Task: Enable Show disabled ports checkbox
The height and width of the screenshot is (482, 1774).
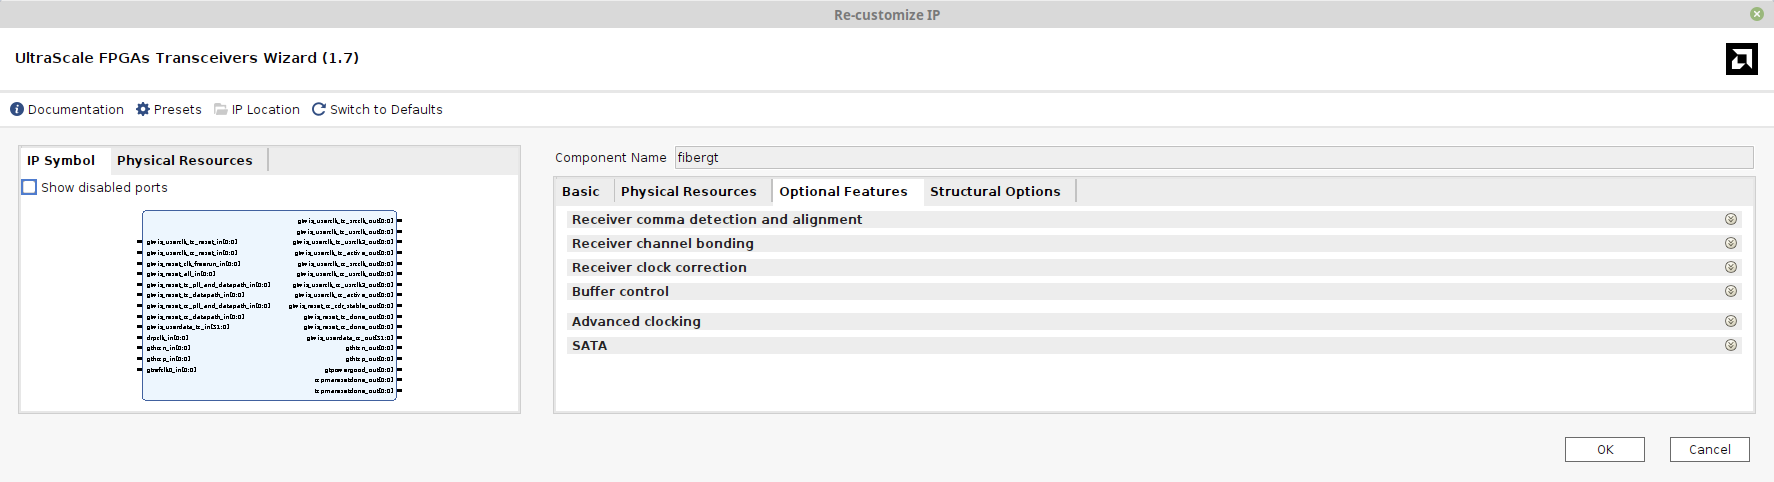Action: [x=29, y=187]
